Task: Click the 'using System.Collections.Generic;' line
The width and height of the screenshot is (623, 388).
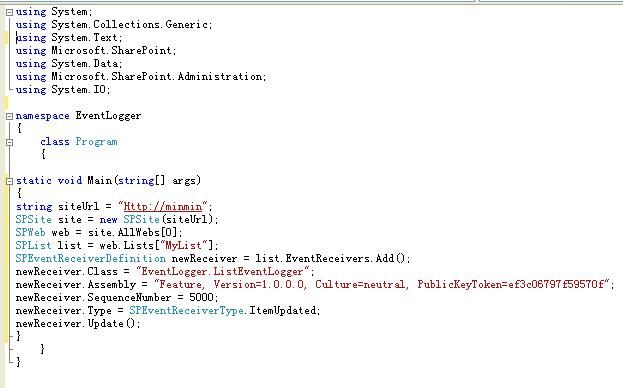Action: tap(114, 25)
